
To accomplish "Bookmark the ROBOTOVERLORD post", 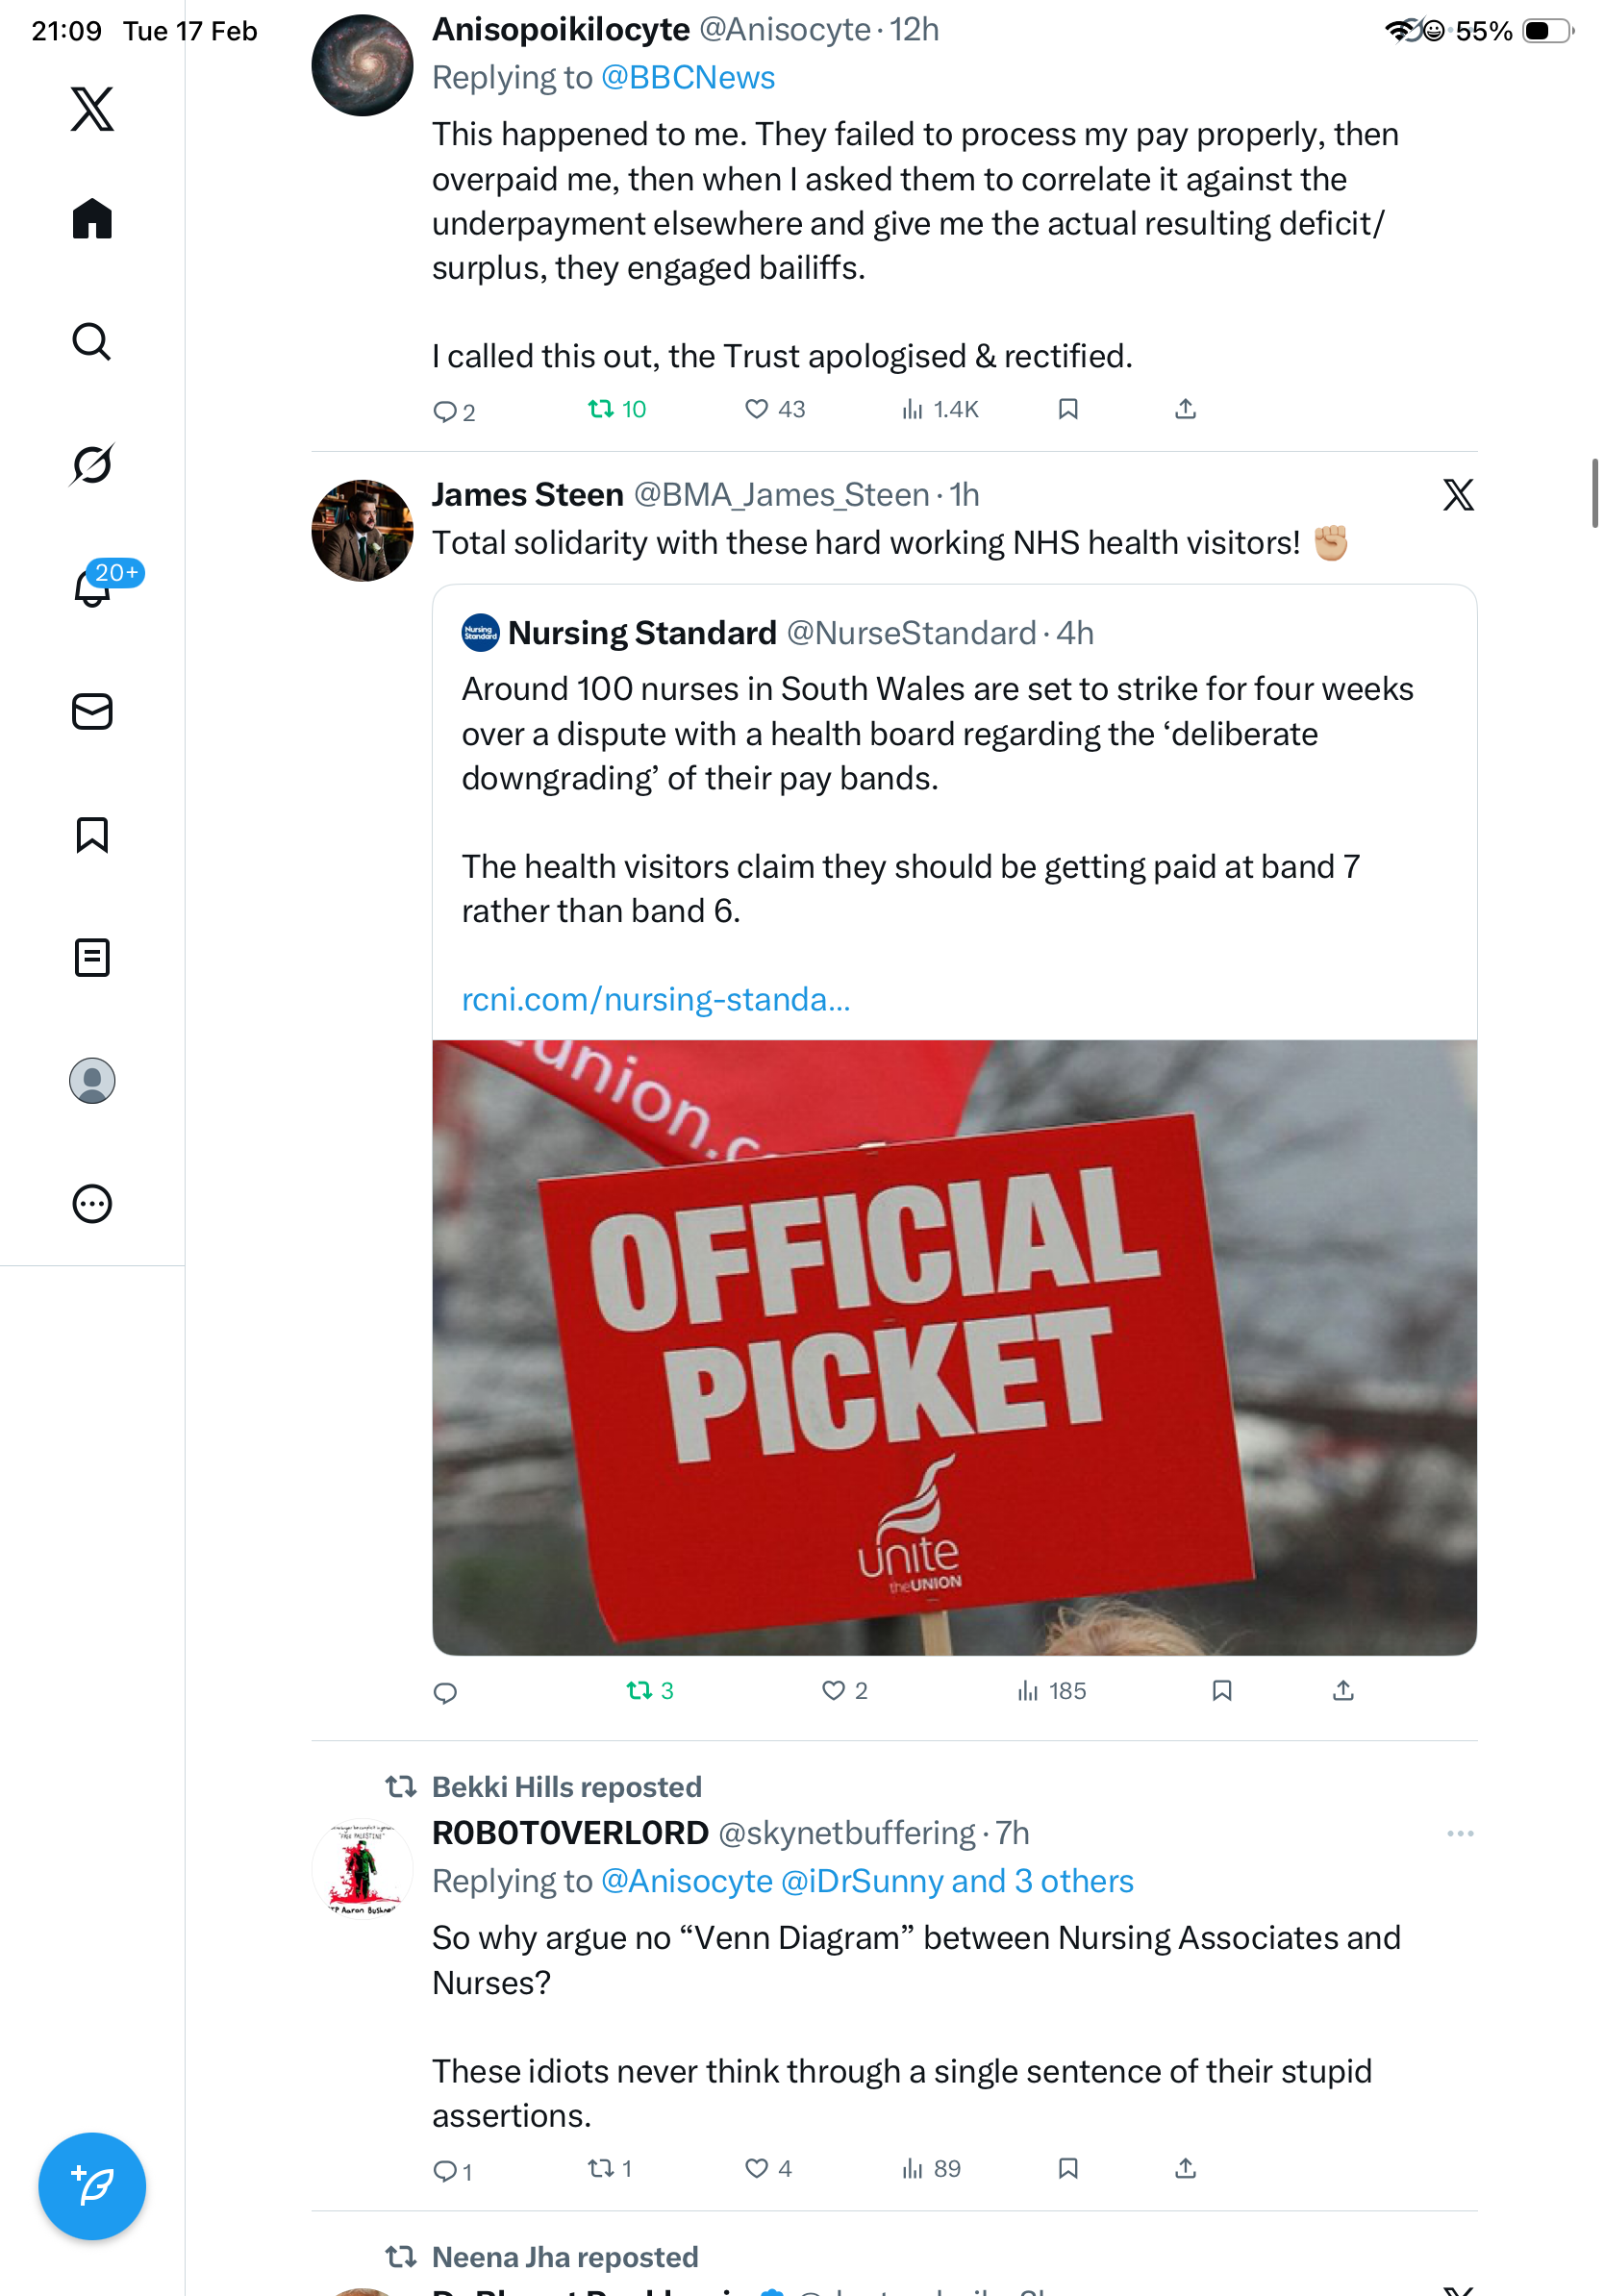I will (1068, 2168).
